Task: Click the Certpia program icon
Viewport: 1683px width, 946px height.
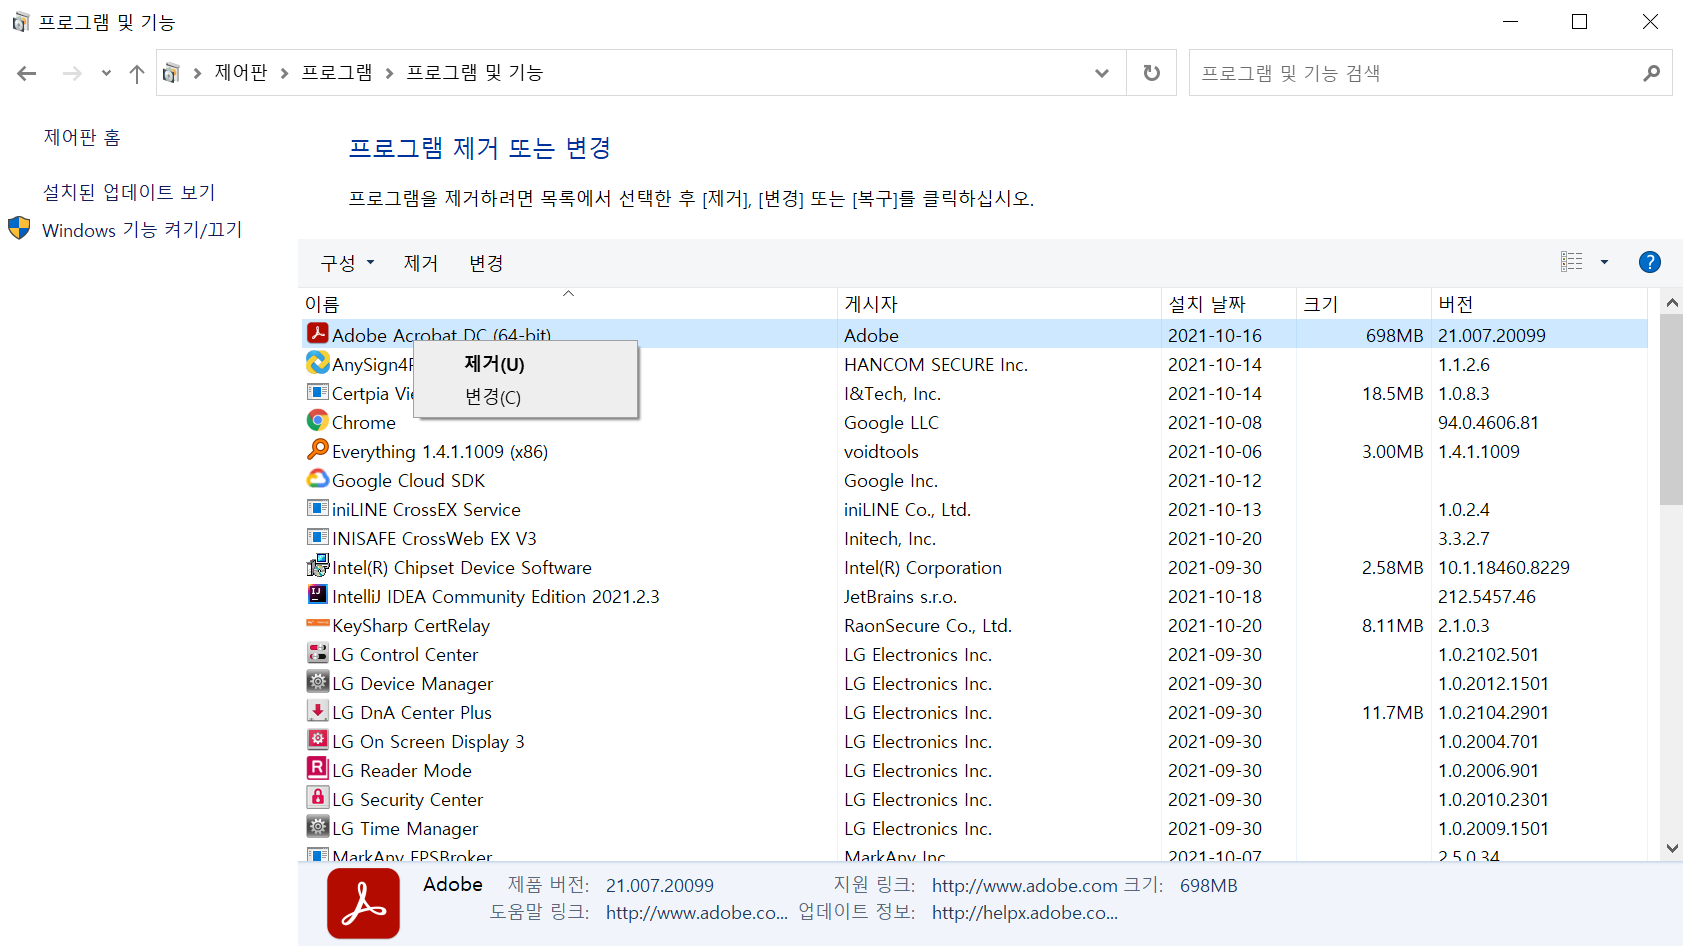Action: coord(318,392)
